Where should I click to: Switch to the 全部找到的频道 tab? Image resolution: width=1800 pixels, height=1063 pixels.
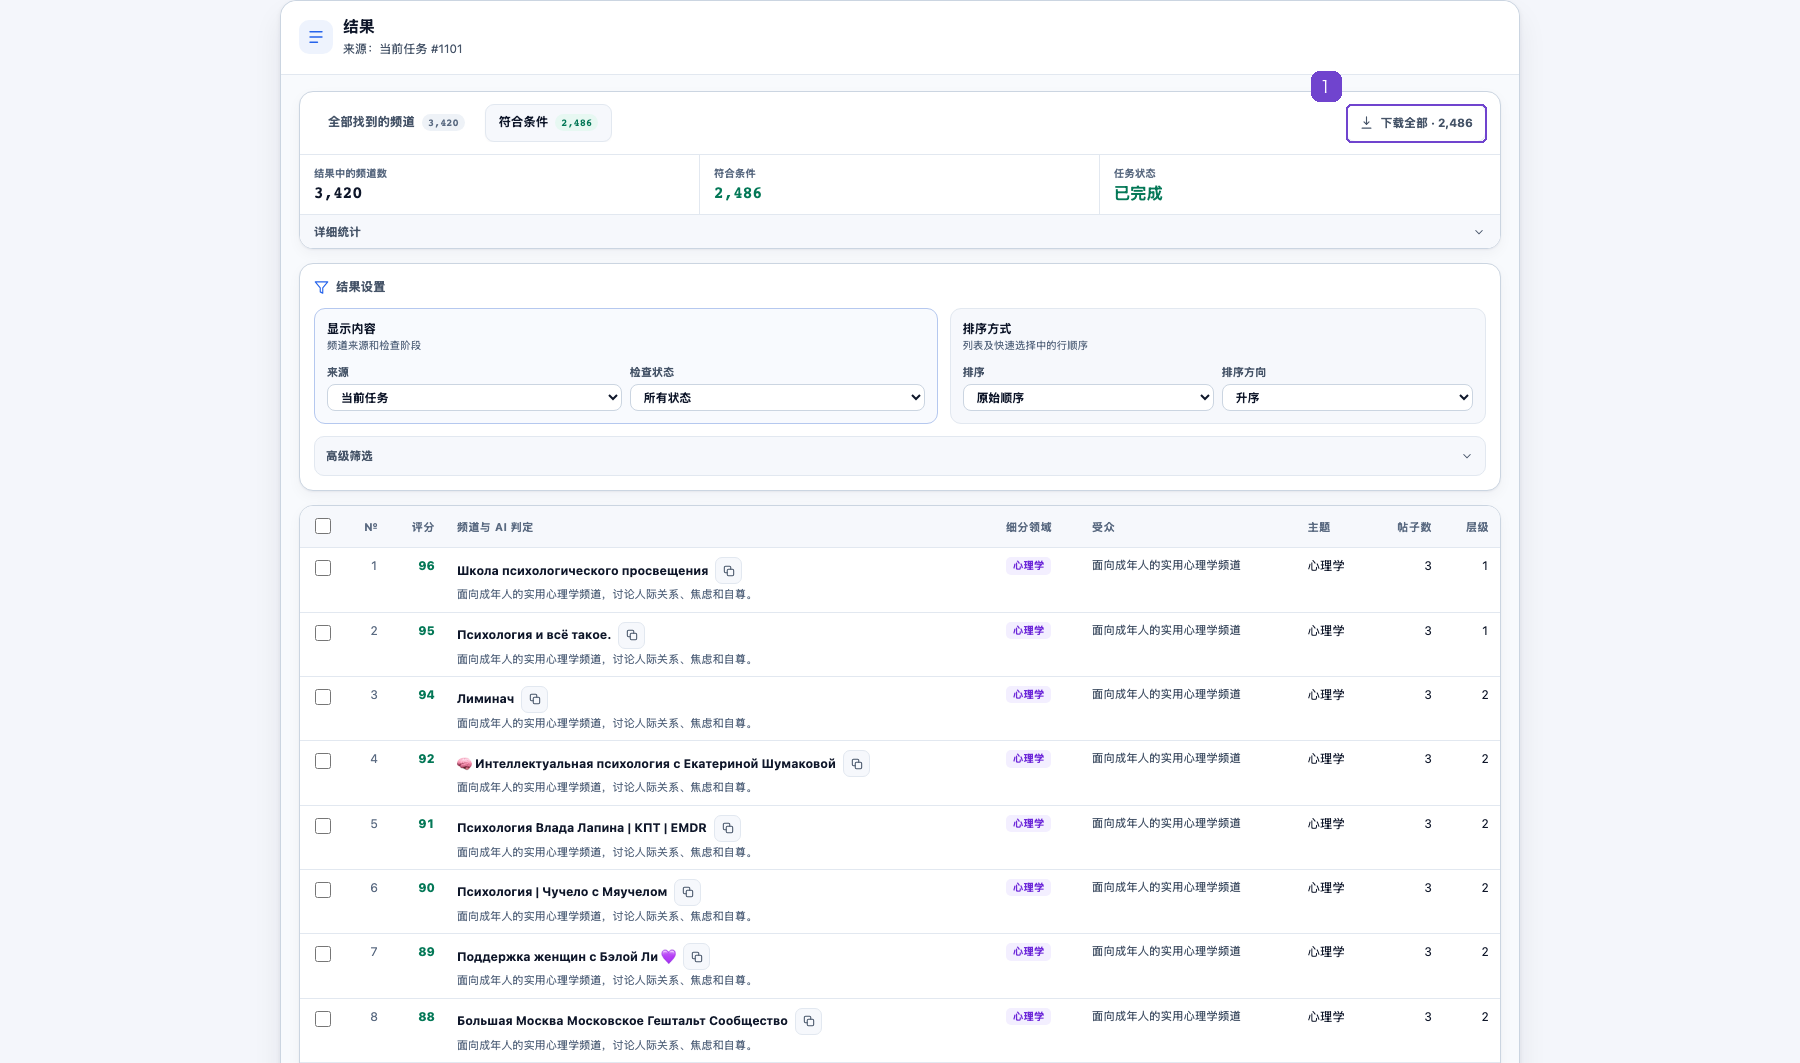pyautogui.click(x=396, y=123)
